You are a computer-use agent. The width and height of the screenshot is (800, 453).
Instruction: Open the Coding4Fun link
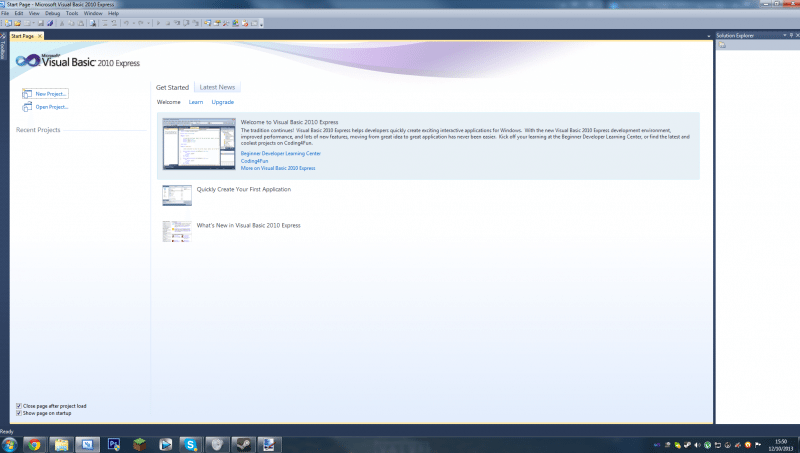[254, 161]
